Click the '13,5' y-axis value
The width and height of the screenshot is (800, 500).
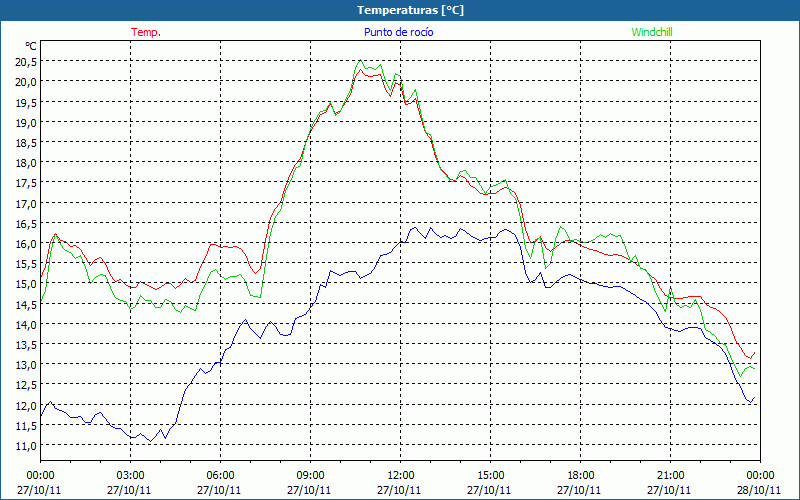click(26, 344)
